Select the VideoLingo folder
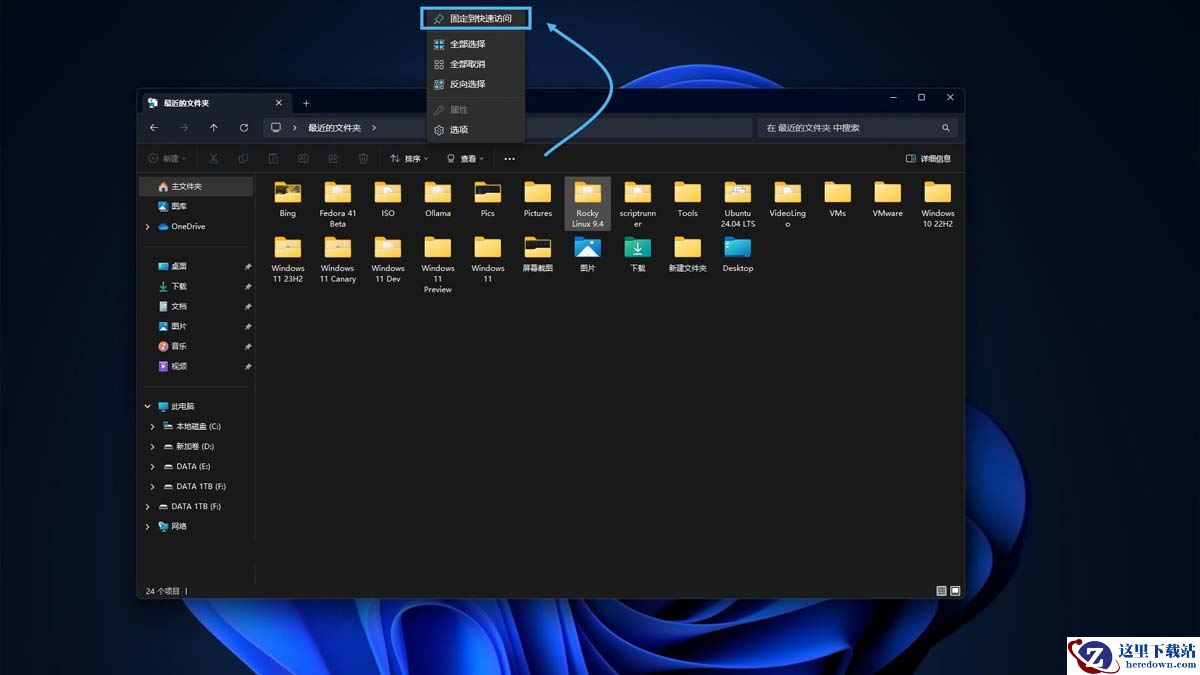The width and height of the screenshot is (1200, 675). coord(788,204)
